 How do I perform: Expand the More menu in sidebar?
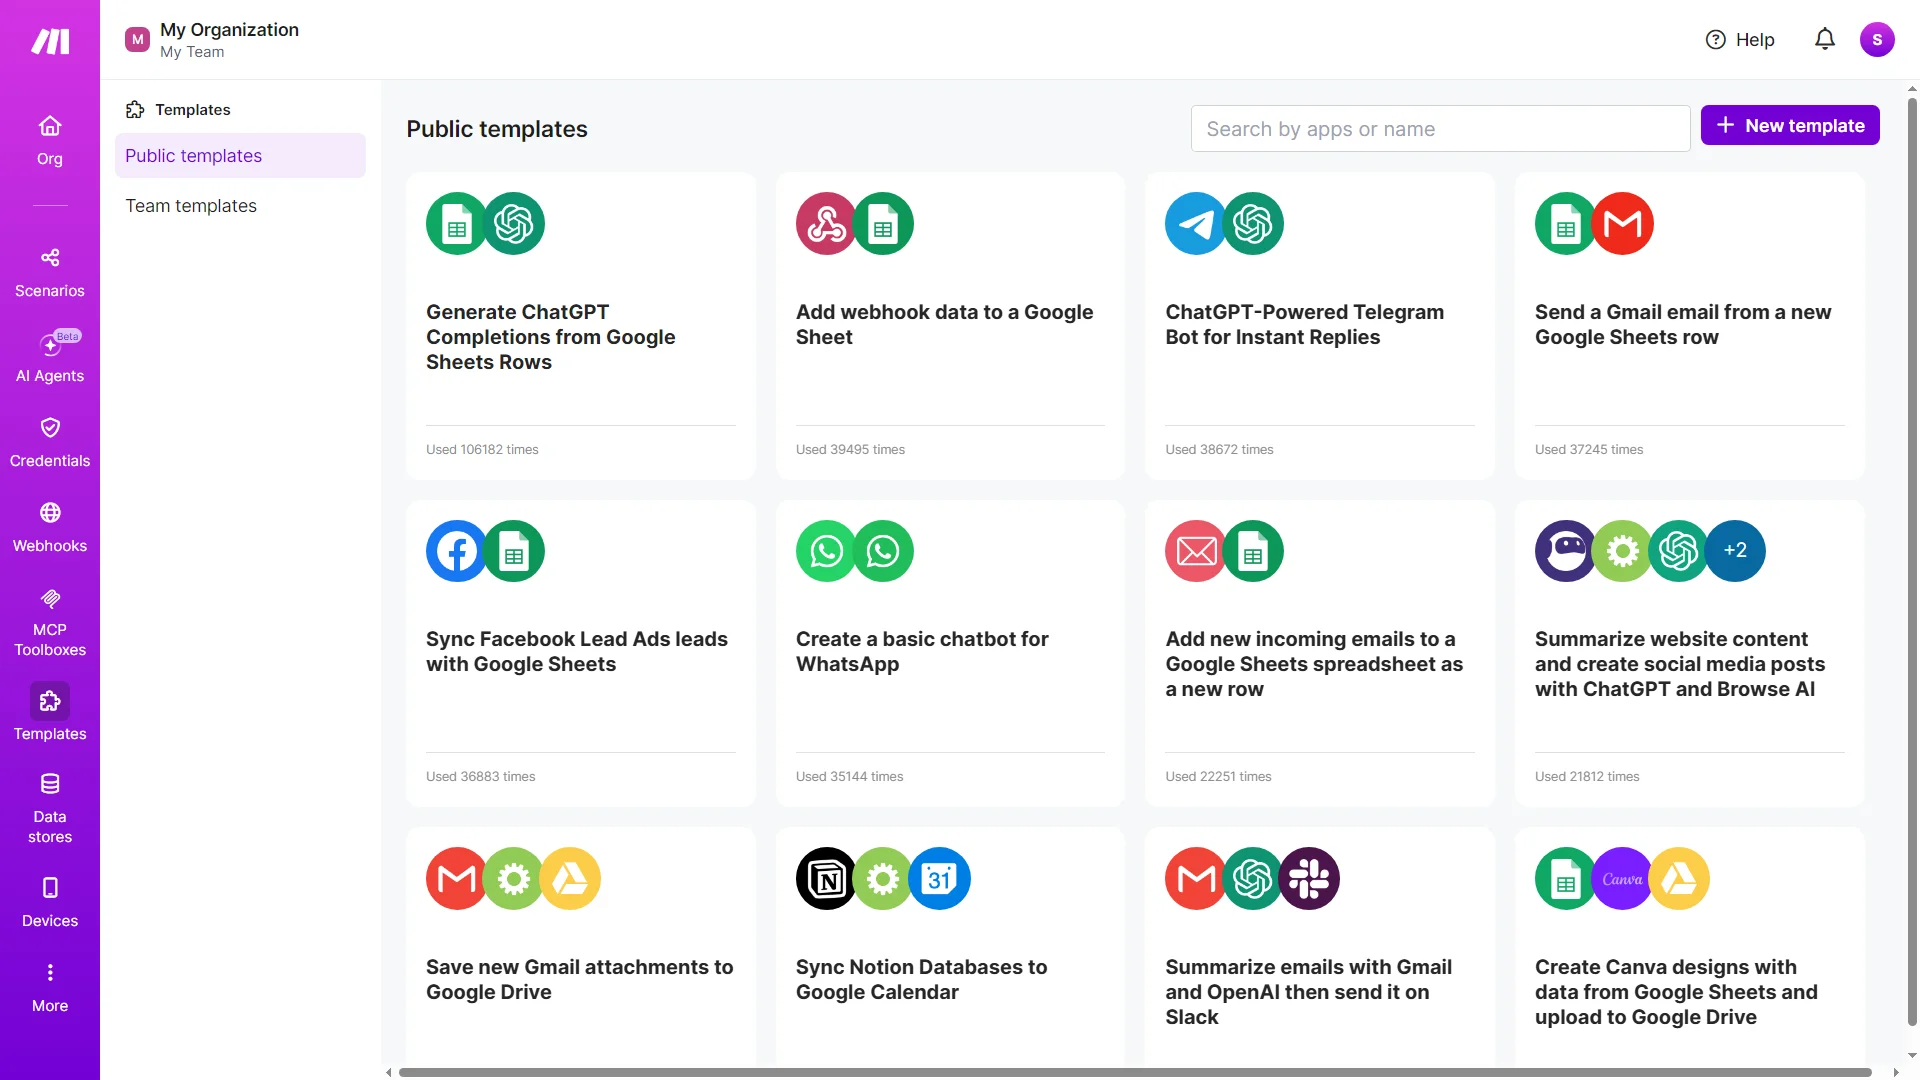pos(50,986)
